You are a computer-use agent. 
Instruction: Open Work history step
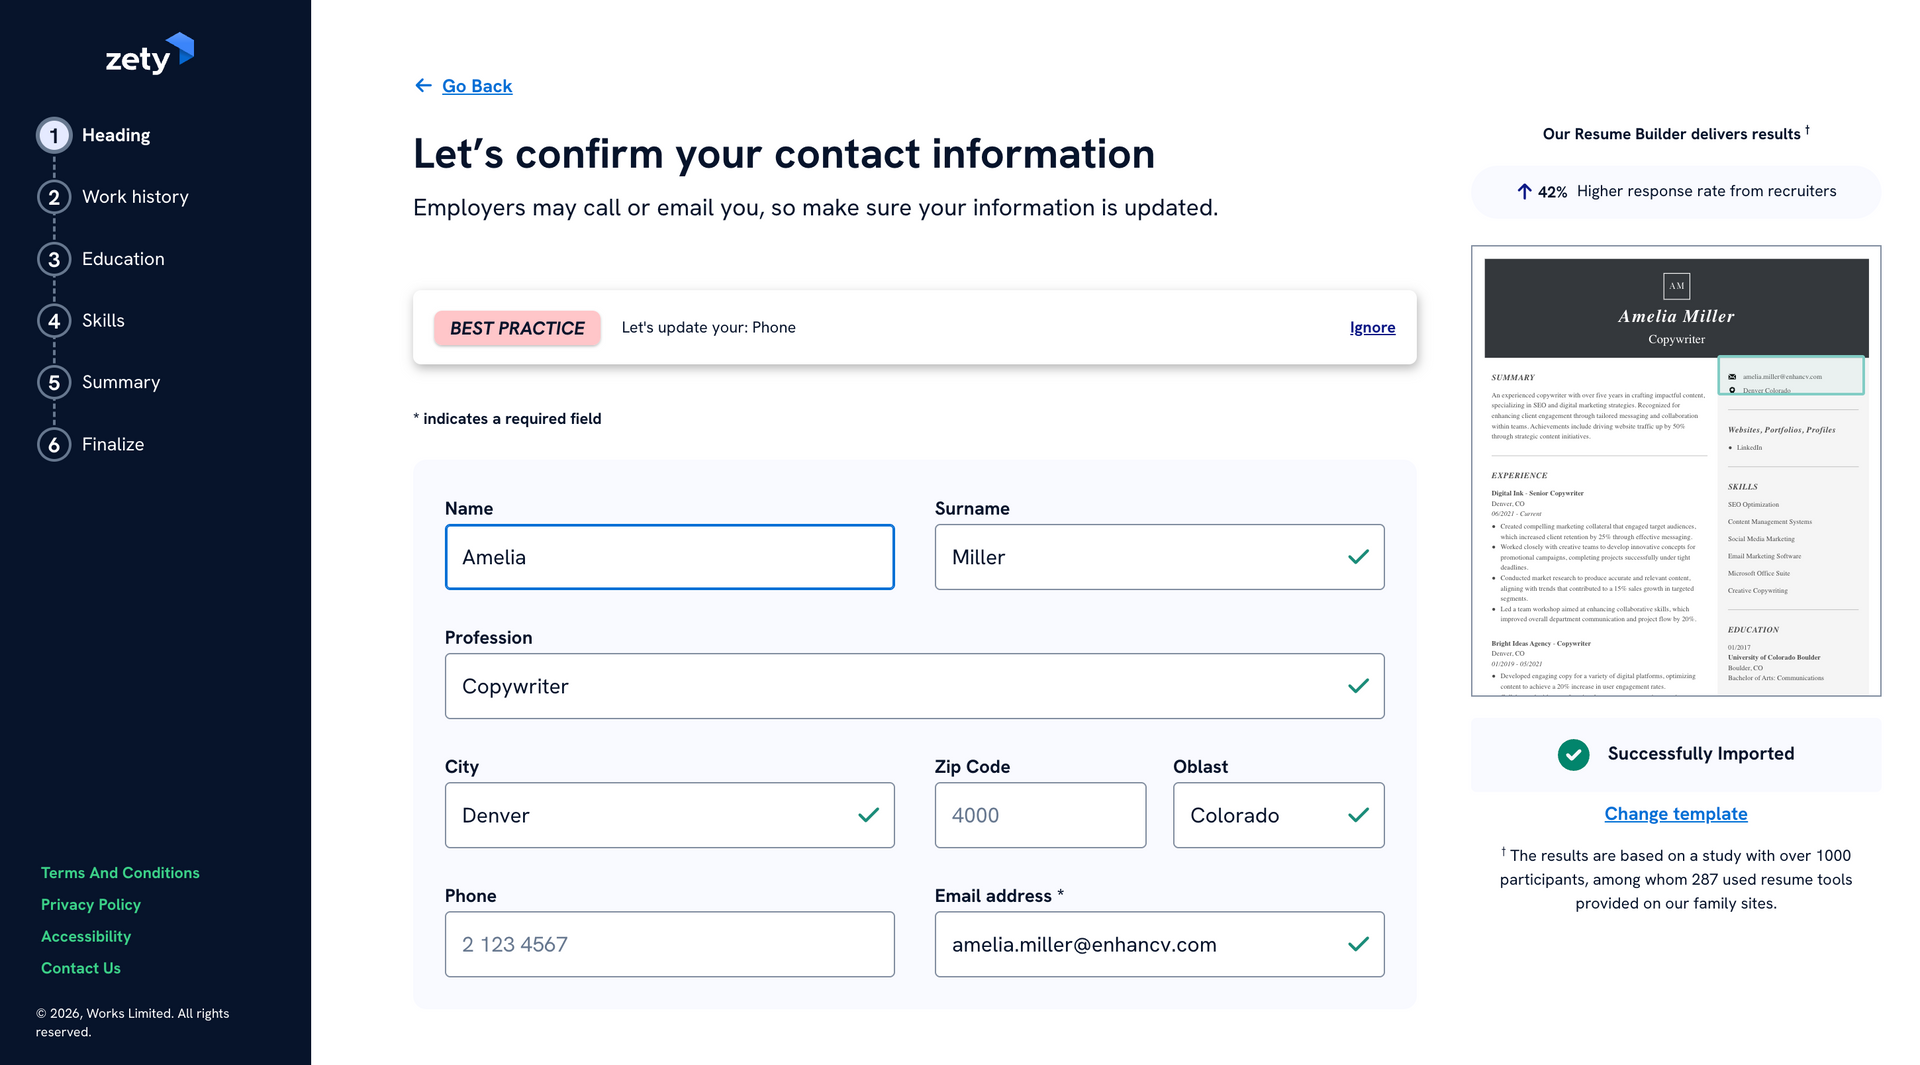tap(135, 197)
